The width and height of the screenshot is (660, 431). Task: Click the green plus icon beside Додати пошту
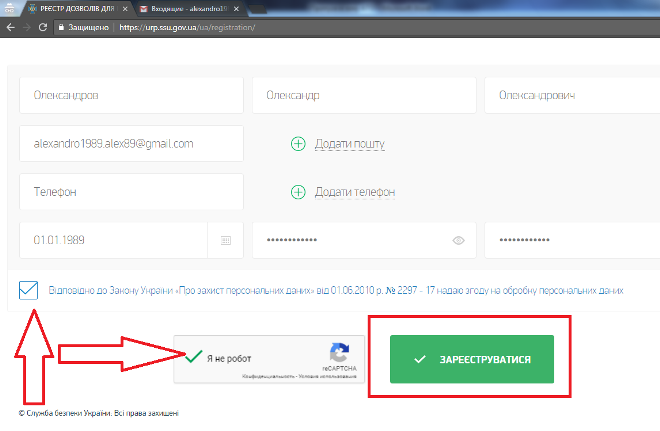pos(298,144)
